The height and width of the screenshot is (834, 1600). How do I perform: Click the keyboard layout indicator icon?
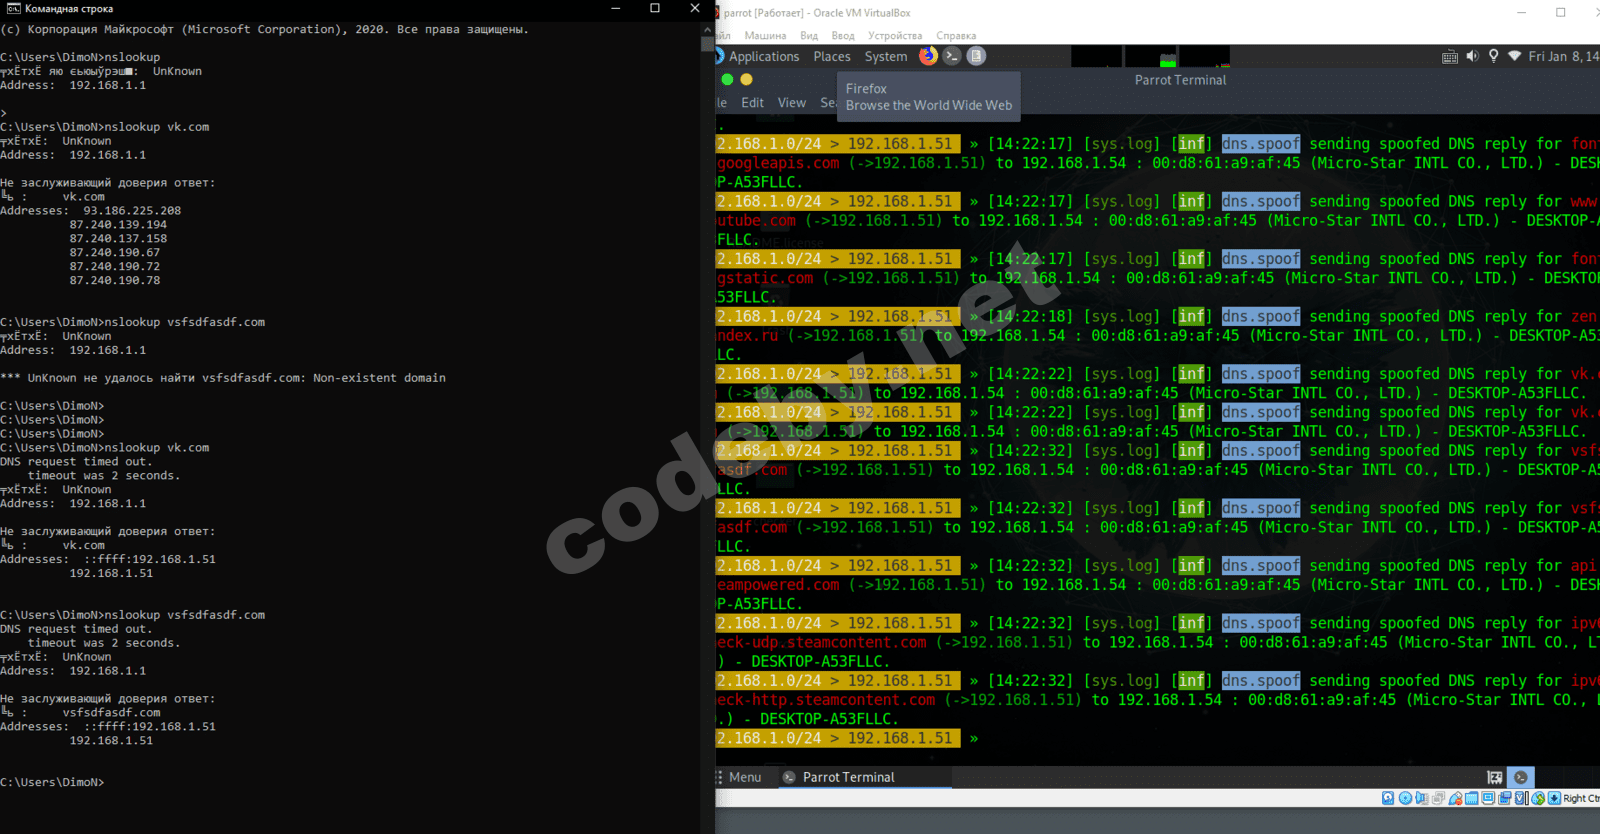(1449, 56)
